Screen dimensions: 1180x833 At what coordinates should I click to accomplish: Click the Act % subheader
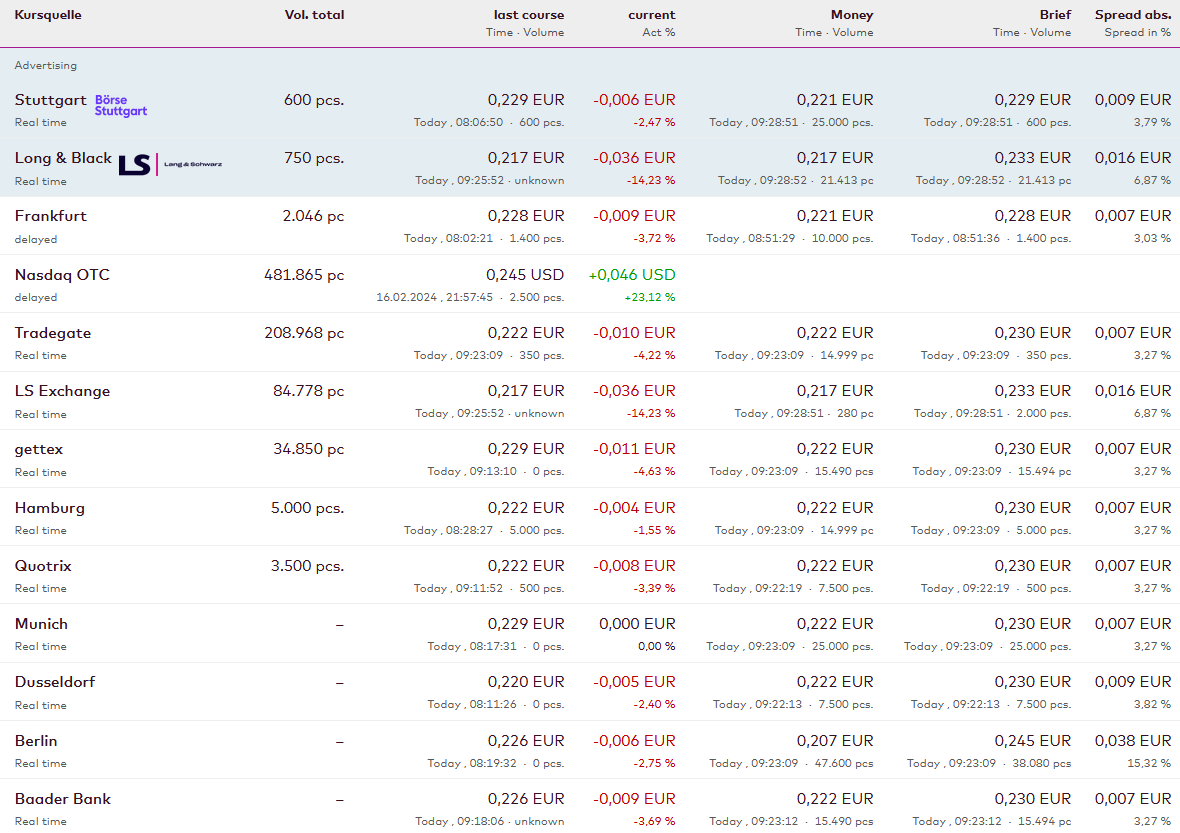point(658,32)
